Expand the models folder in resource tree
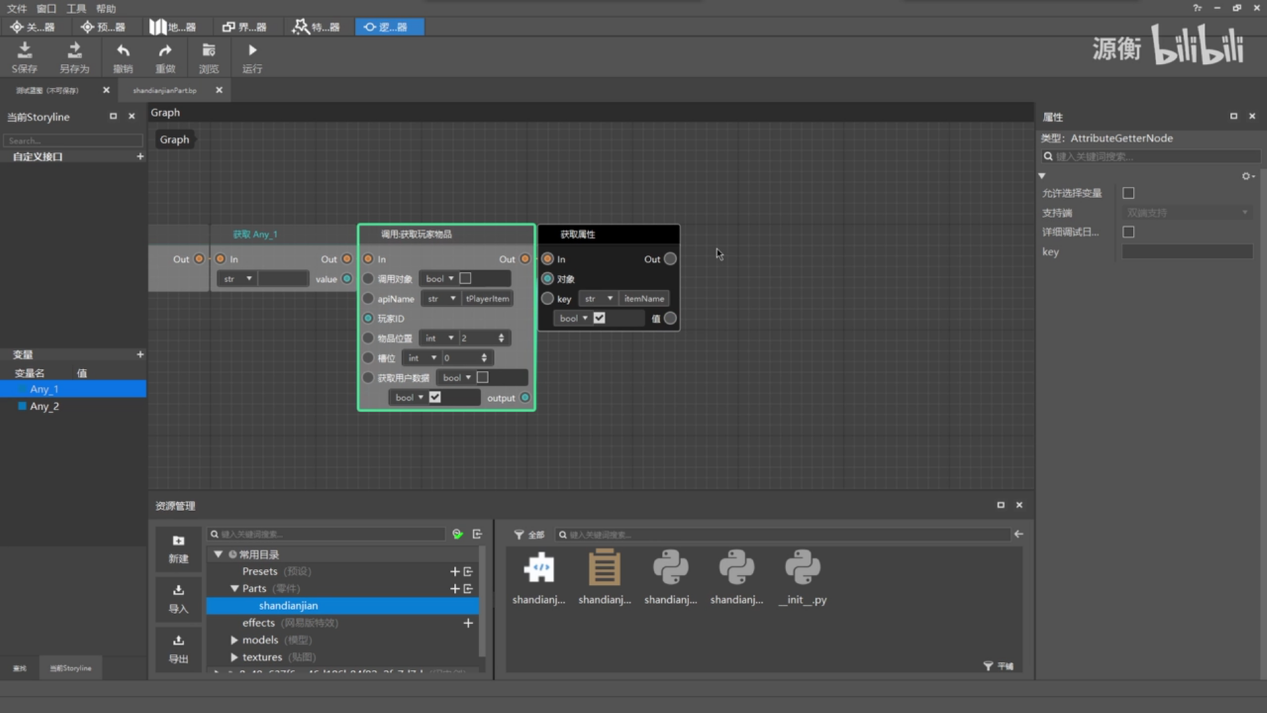The width and height of the screenshot is (1267, 713). tap(234, 640)
